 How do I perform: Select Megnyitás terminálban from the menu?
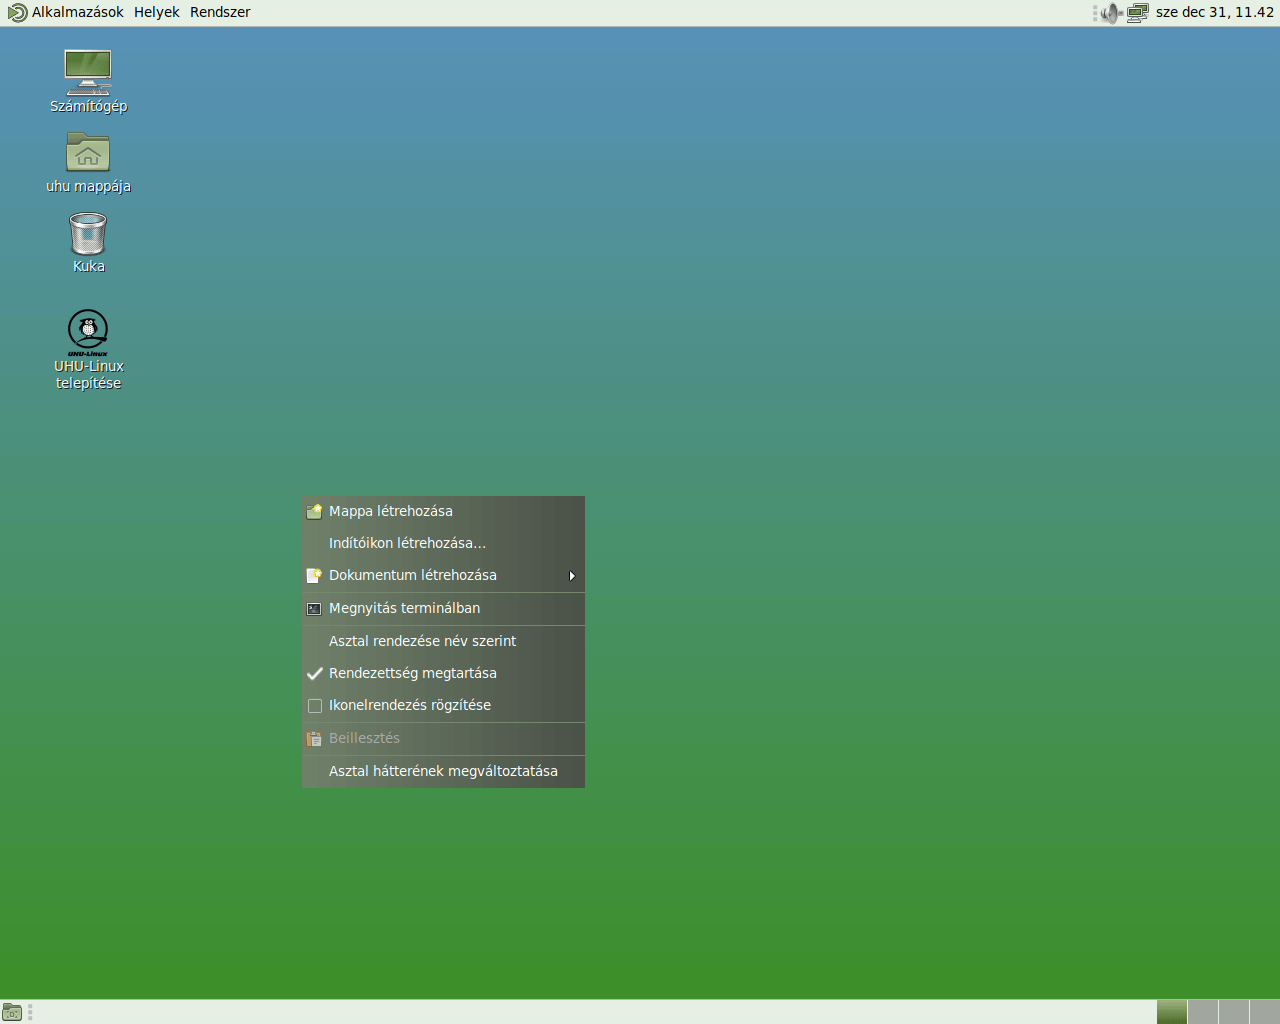404,608
